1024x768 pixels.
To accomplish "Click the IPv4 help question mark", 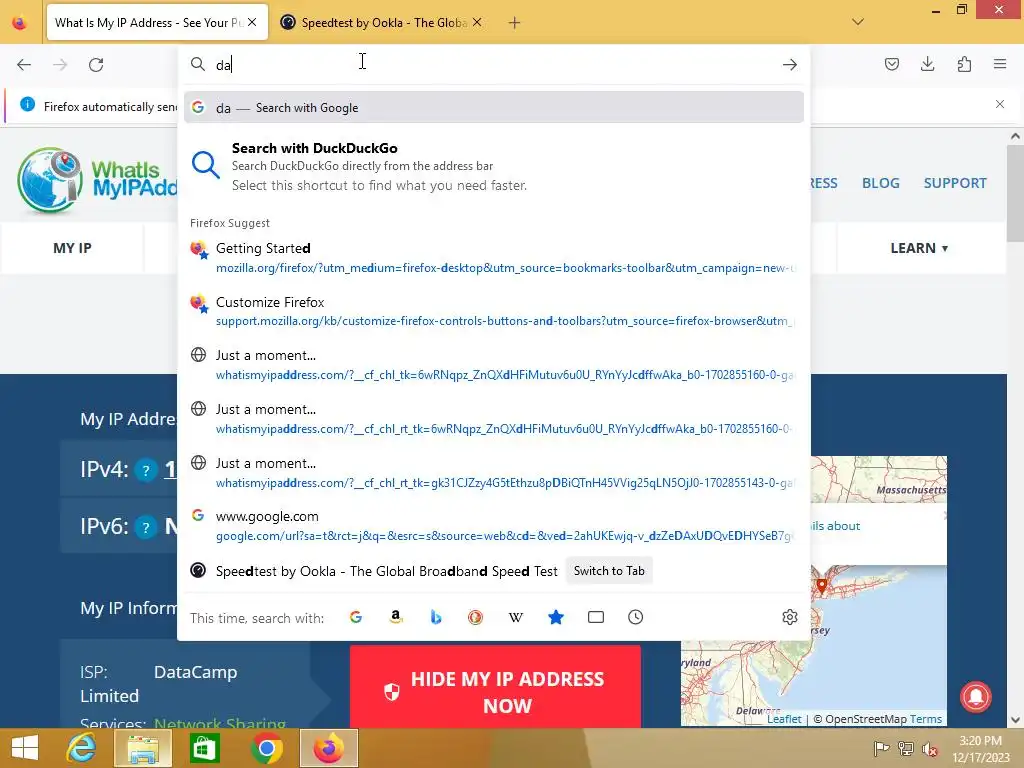I will [x=146, y=470].
